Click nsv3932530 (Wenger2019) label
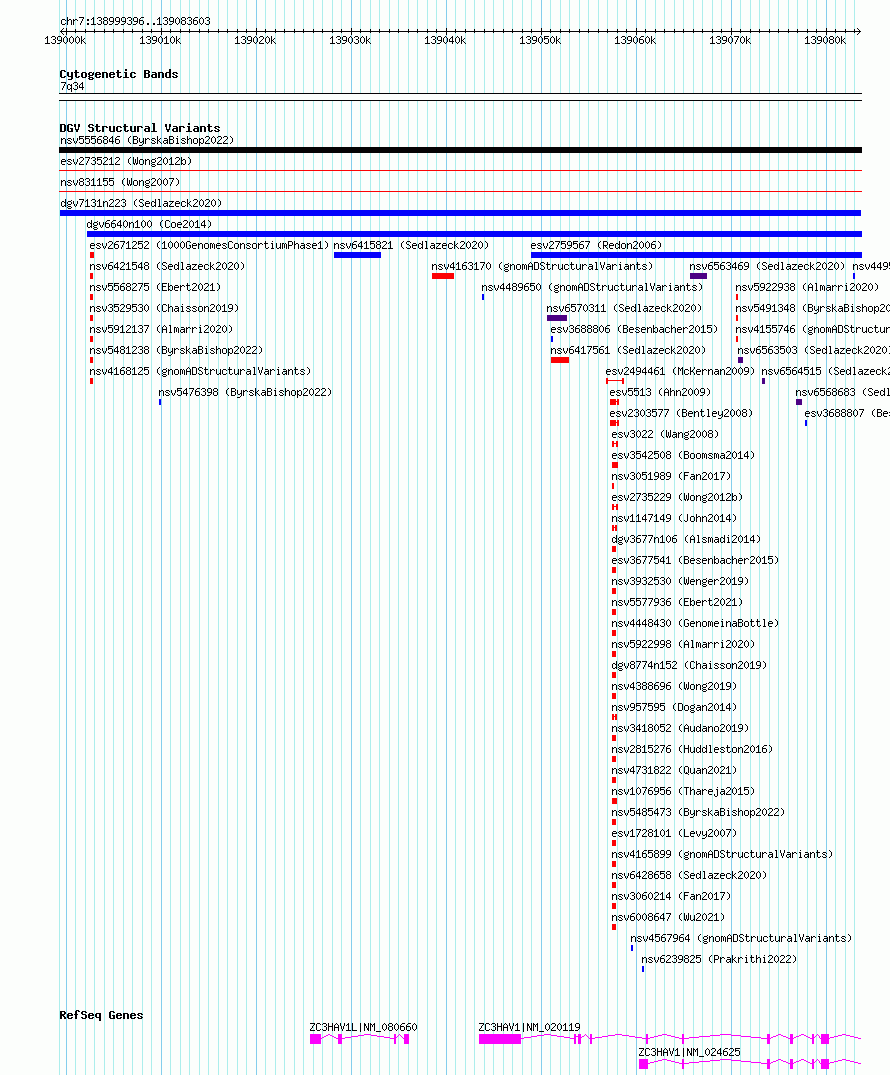Viewport: 890px width, 1075px height. click(680, 581)
